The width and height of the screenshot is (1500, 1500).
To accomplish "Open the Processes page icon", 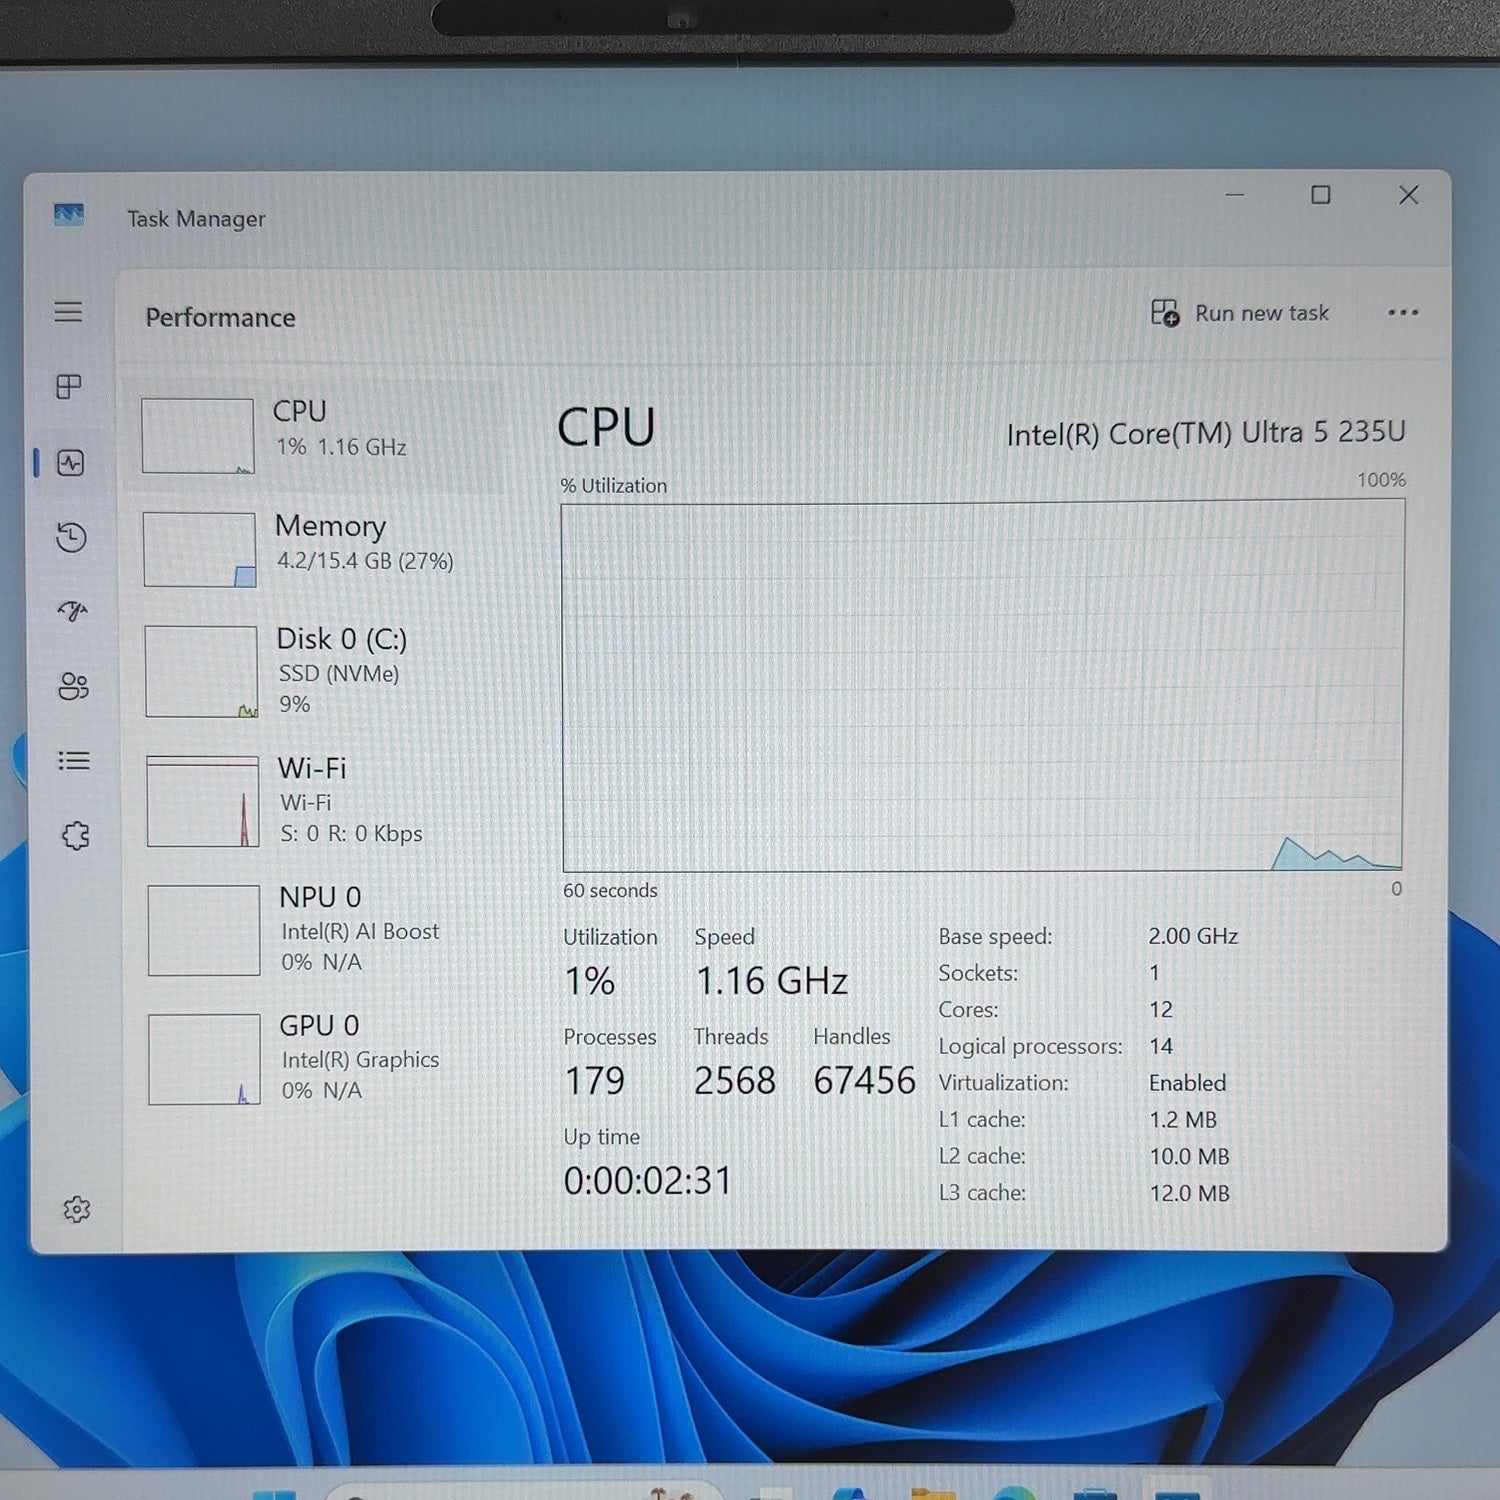I will point(69,386).
